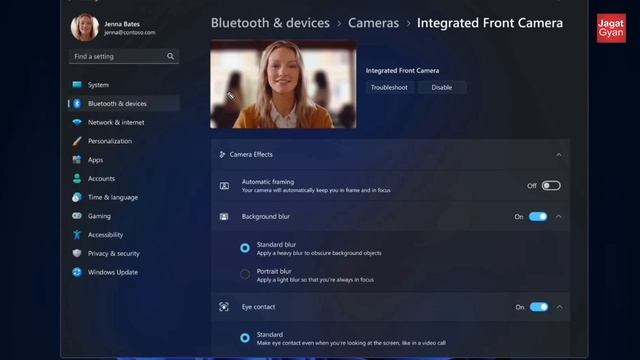The image size is (640, 360).
Task: Click the Camera Effects heading text
Action: tap(251, 154)
